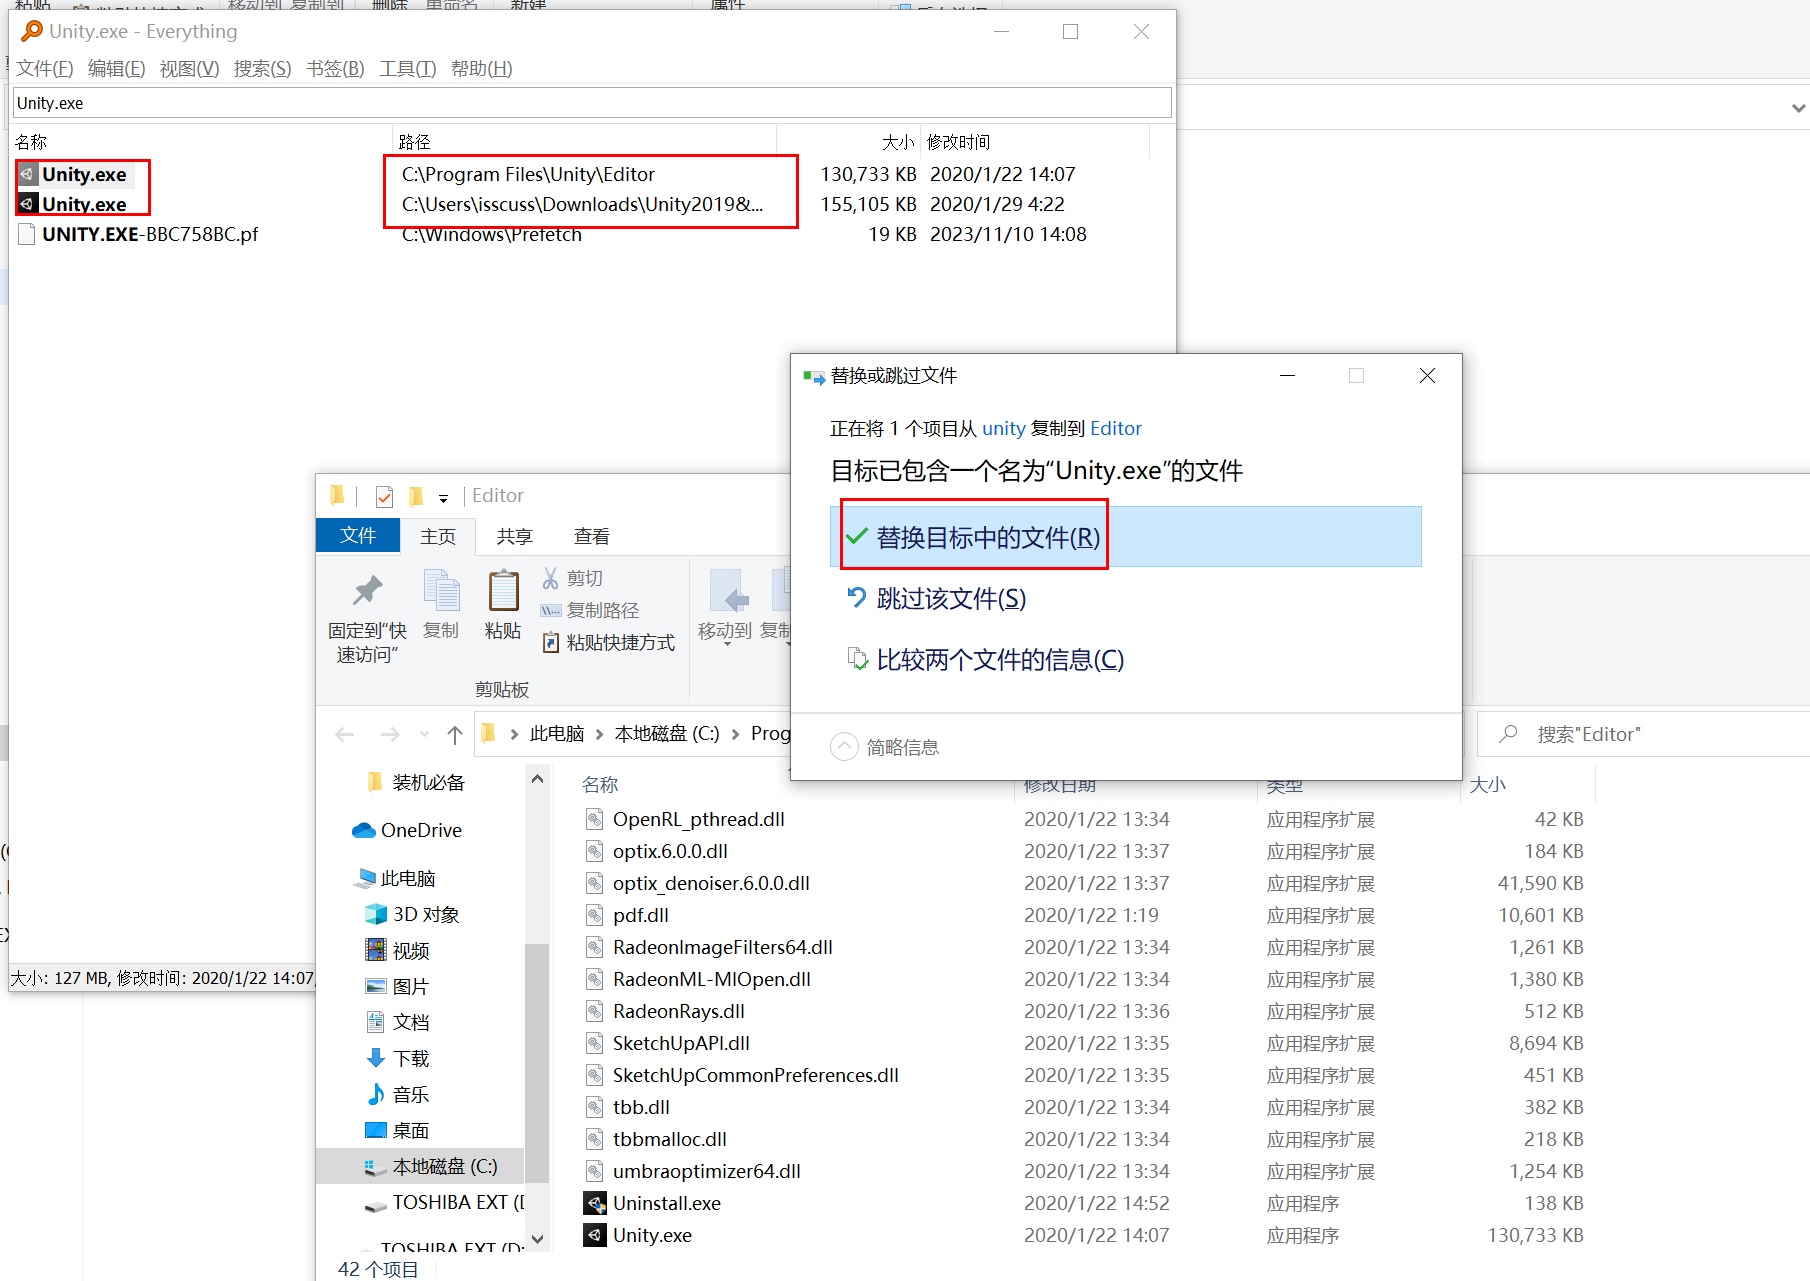Click the Paste clipboard icon

[503, 590]
